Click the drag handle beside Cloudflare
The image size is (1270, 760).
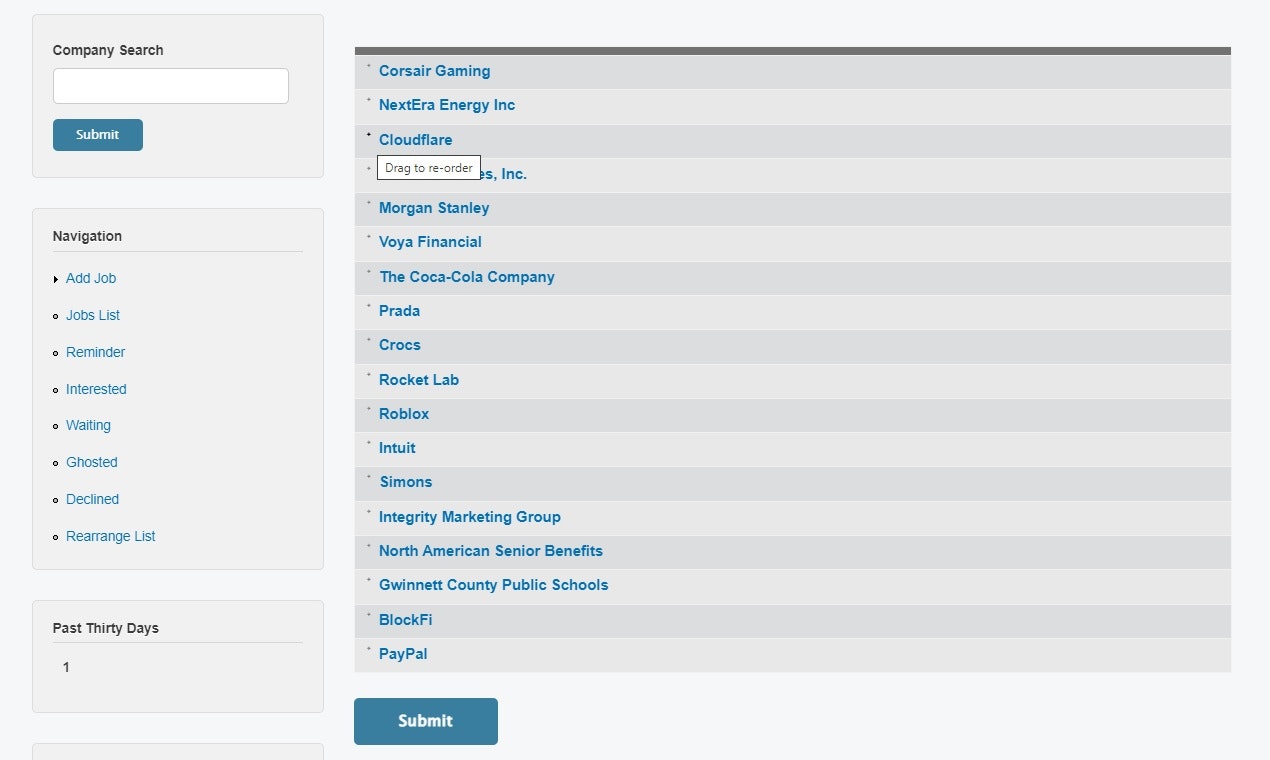[x=368, y=134]
